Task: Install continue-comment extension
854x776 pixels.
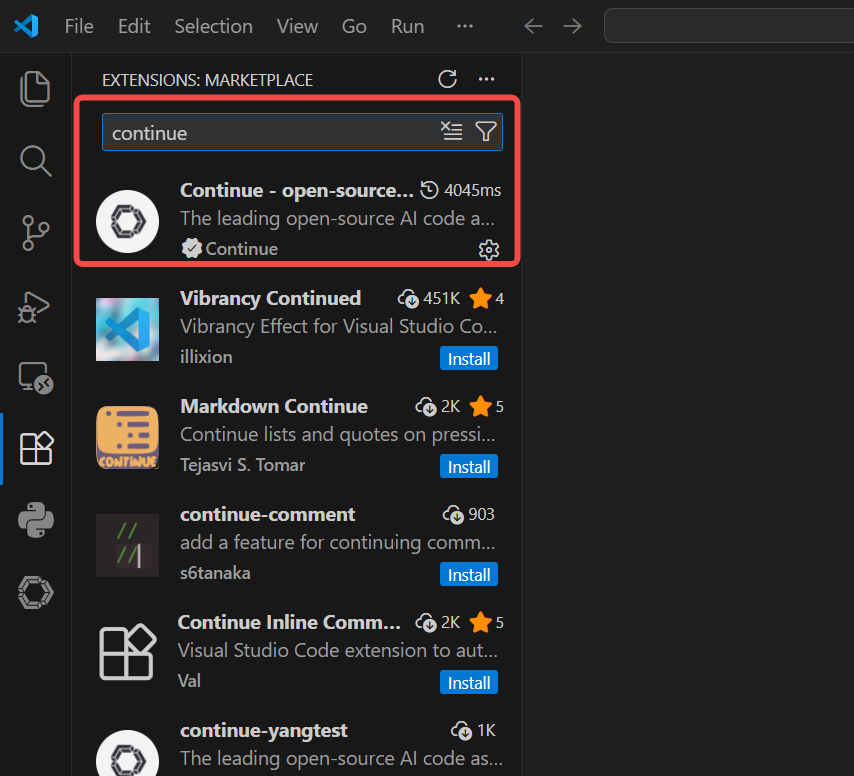Action: pos(468,575)
